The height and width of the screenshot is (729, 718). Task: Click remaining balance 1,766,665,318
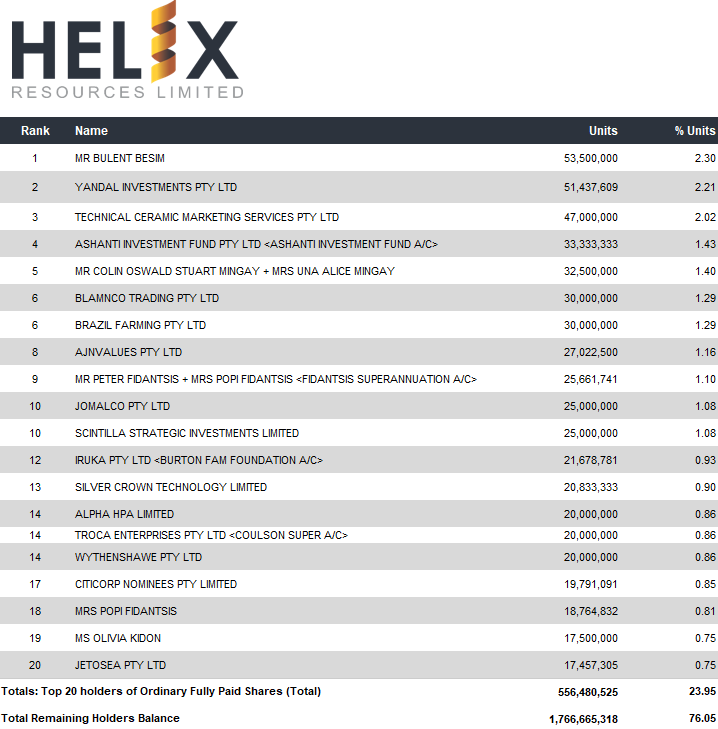pyautogui.click(x=584, y=719)
